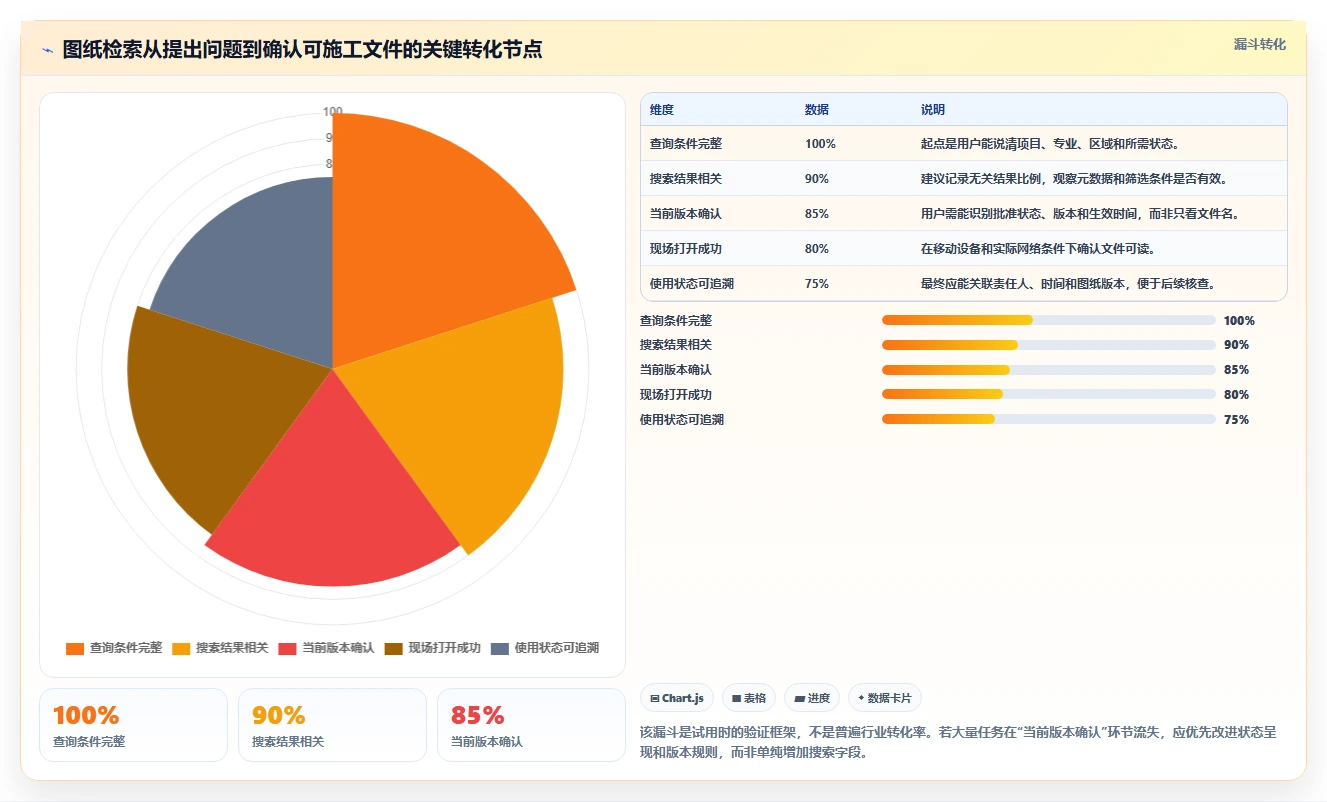Viewport: 1327px width, 802px height.
Task: Click the 使用状态可追溯 75% progress bar
Action: point(1048,419)
